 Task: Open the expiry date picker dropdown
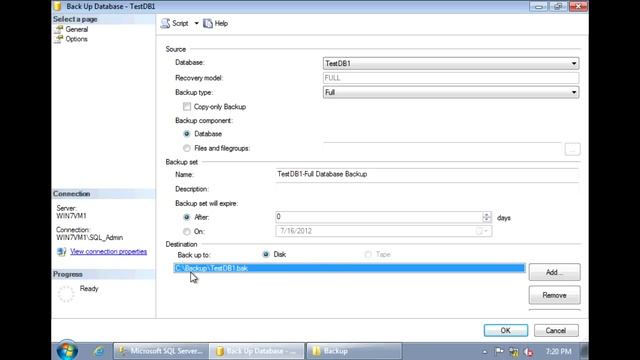pyautogui.click(x=483, y=231)
